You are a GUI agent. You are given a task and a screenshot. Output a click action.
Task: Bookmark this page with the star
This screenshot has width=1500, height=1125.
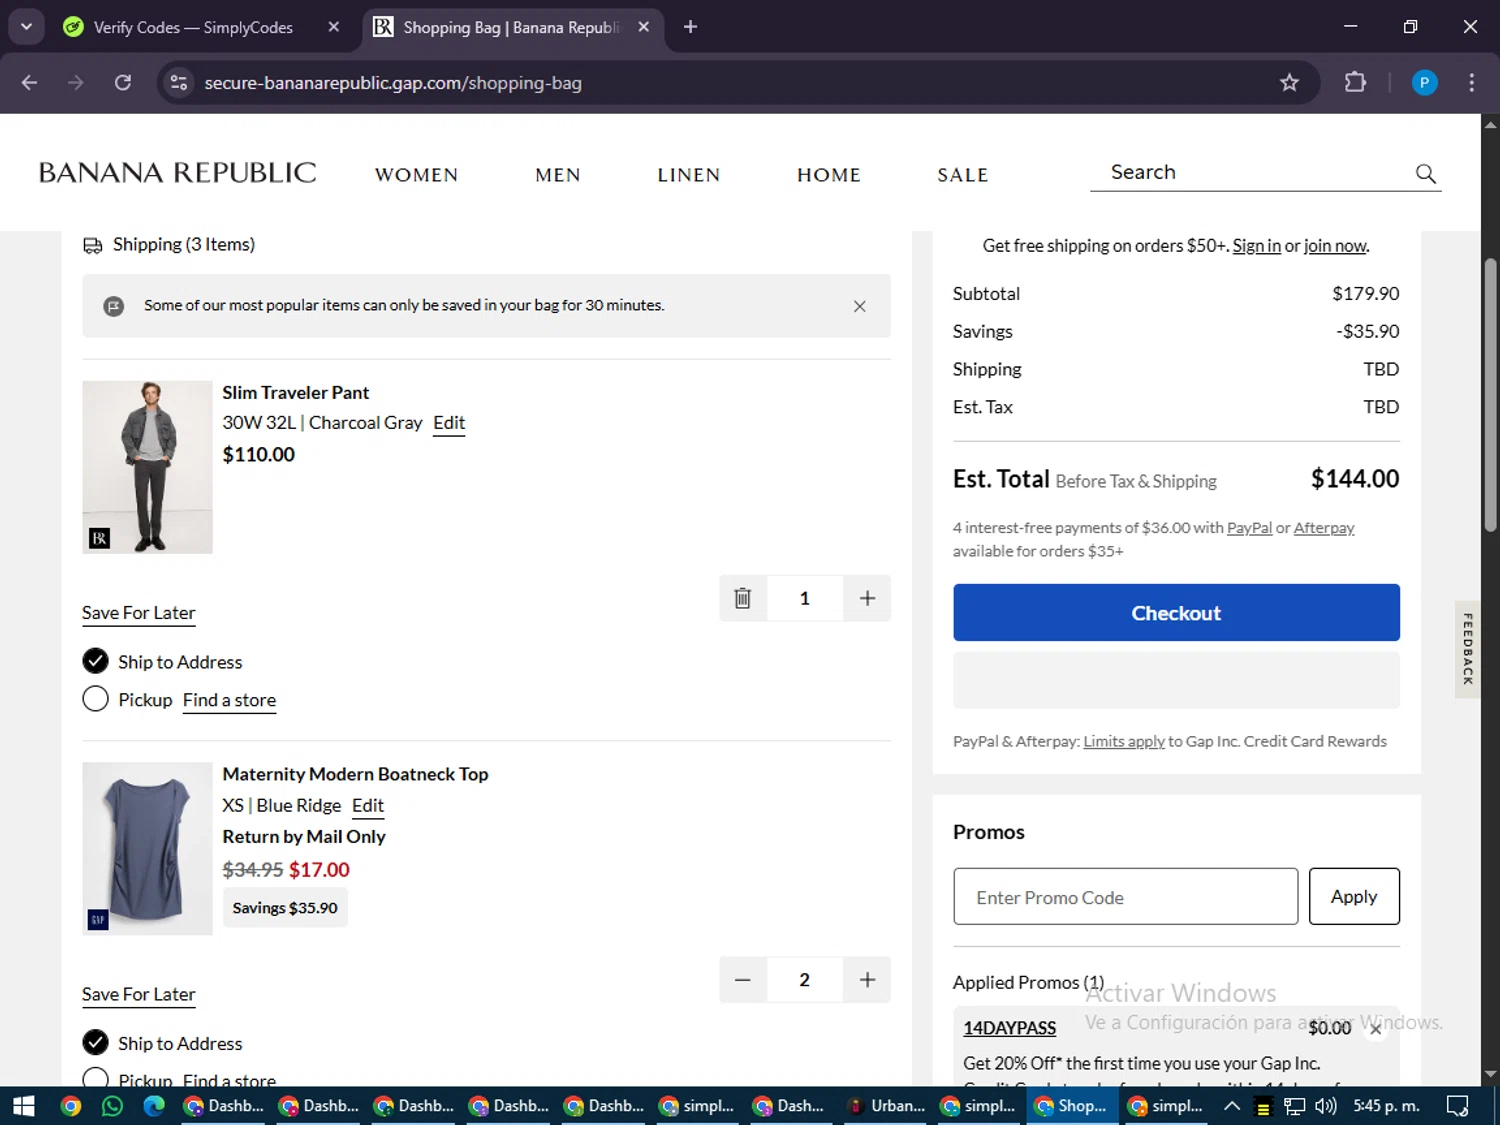[1289, 83]
